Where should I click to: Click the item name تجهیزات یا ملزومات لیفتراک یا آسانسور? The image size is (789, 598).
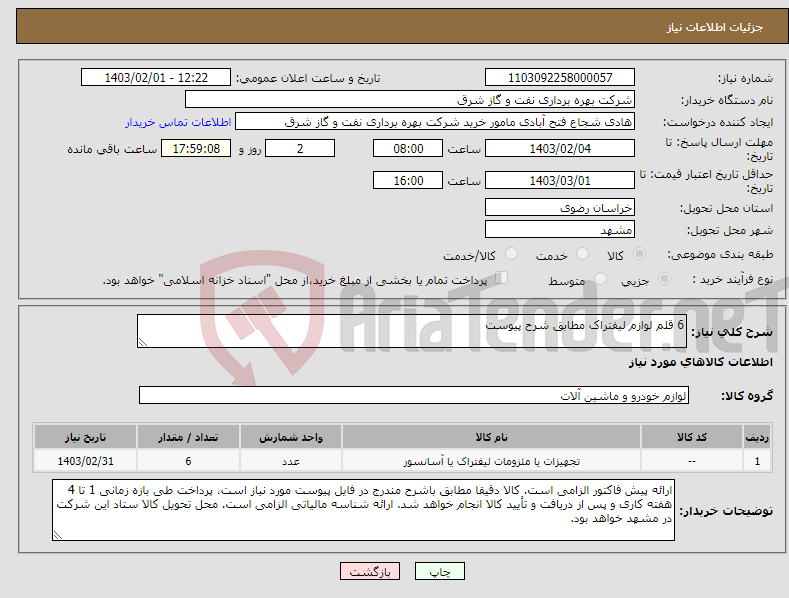pos(491,461)
